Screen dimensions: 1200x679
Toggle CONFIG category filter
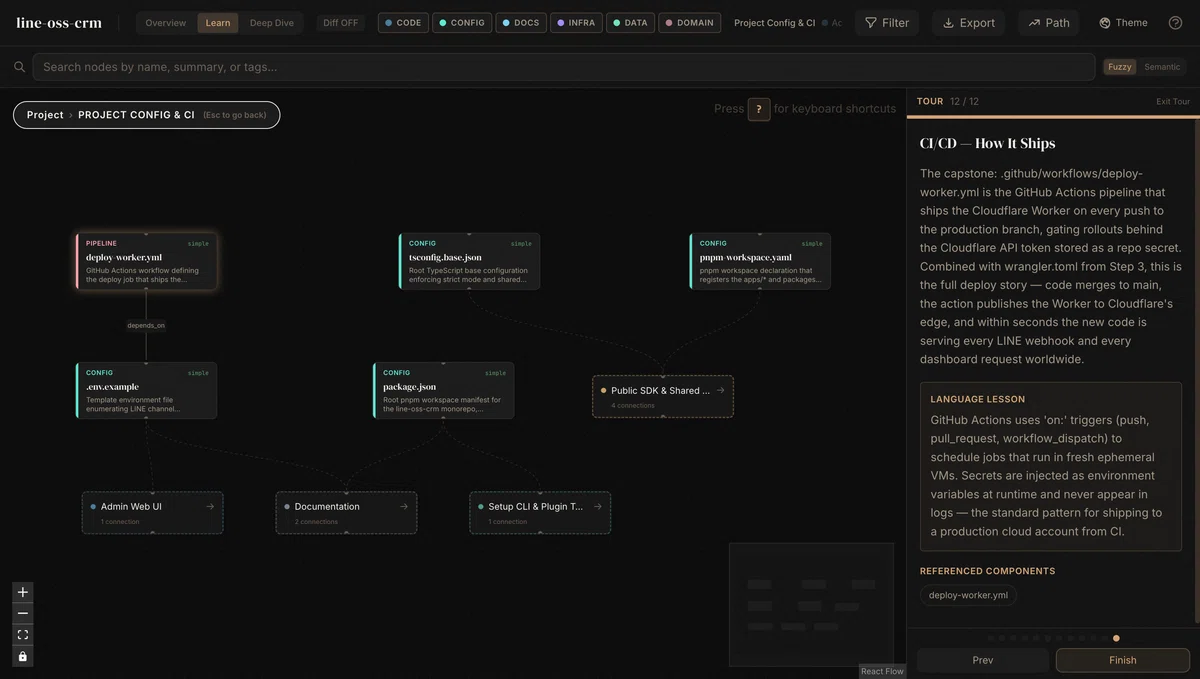pyautogui.click(x=462, y=23)
